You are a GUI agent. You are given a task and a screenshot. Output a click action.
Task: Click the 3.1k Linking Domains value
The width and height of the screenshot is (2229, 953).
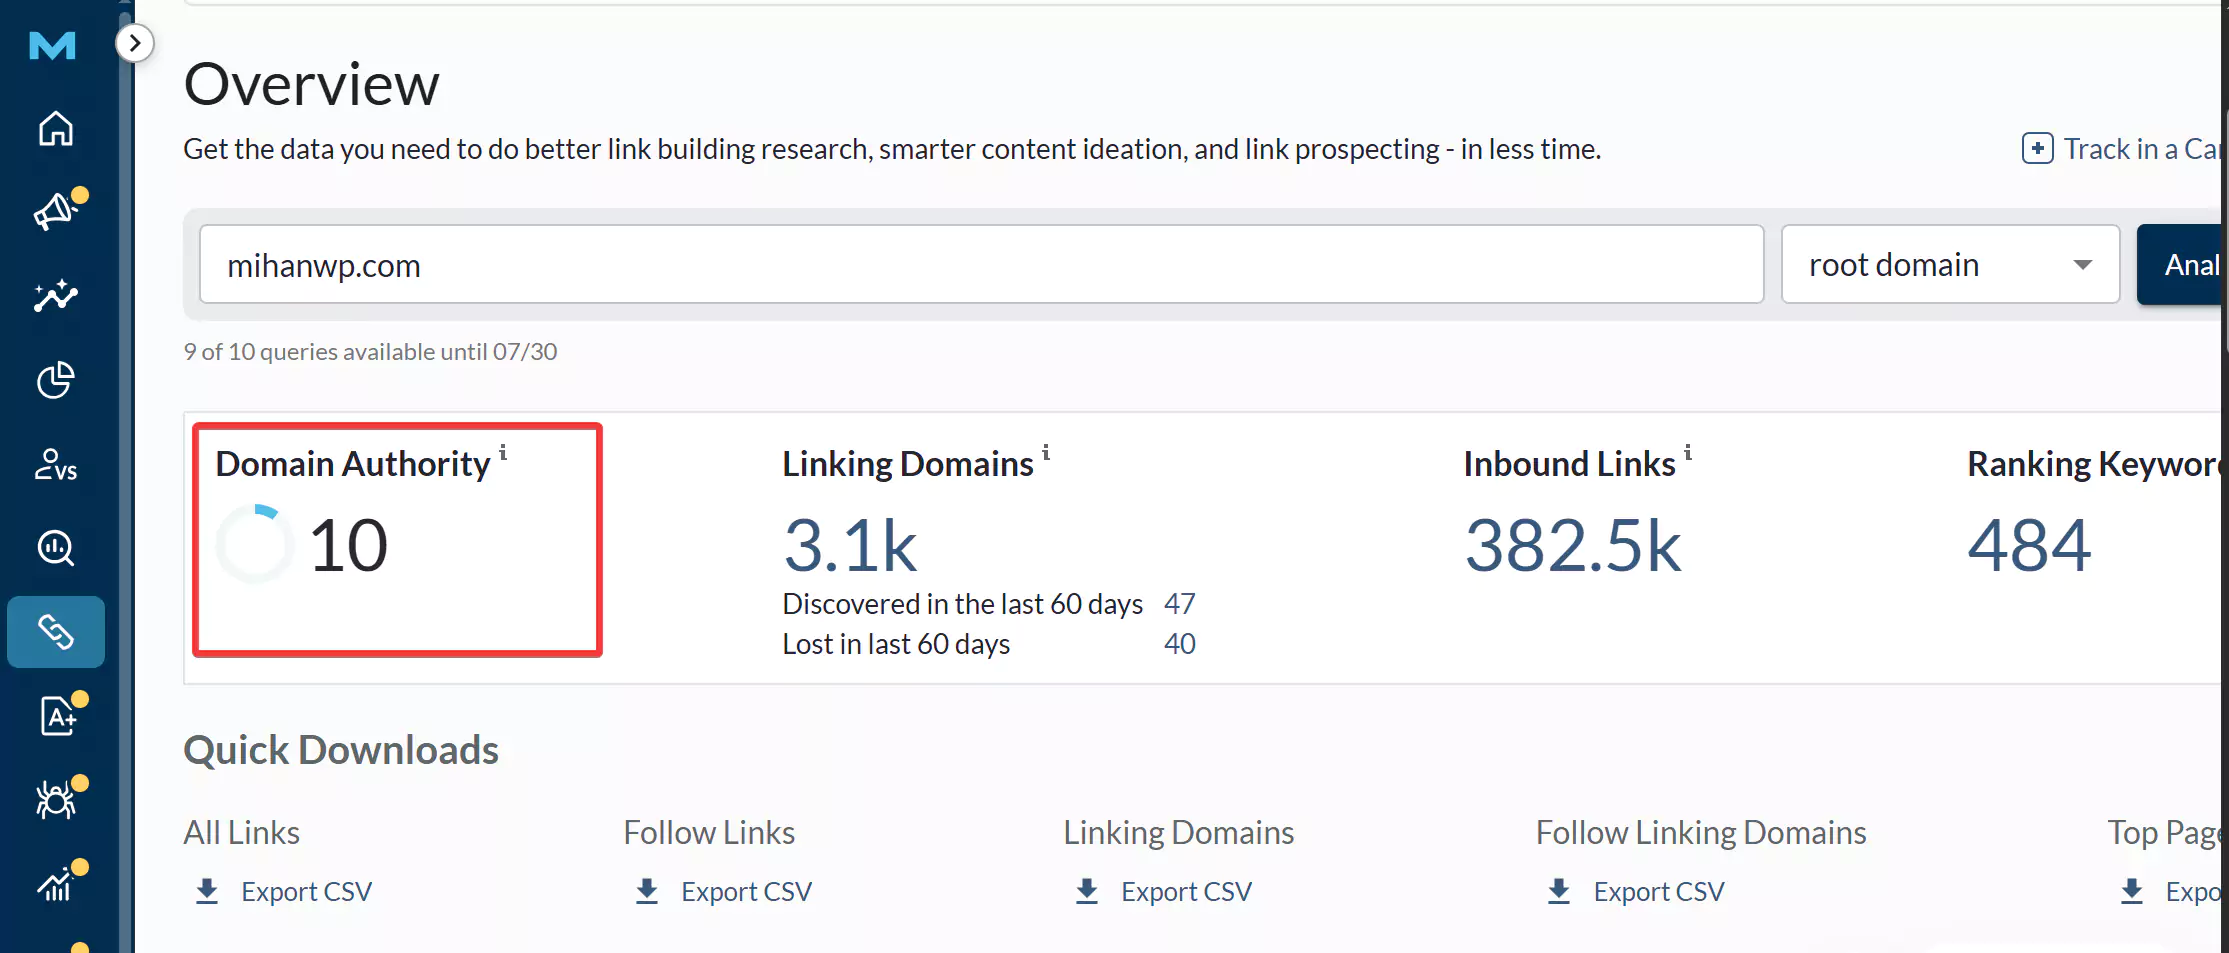click(x=850, y=546)
